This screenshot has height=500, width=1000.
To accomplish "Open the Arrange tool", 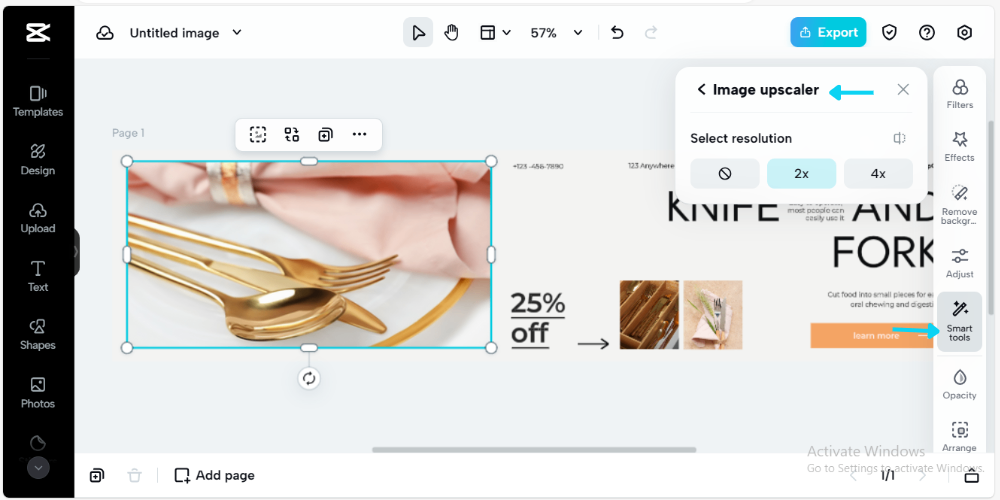I will [x=960, y=437].
